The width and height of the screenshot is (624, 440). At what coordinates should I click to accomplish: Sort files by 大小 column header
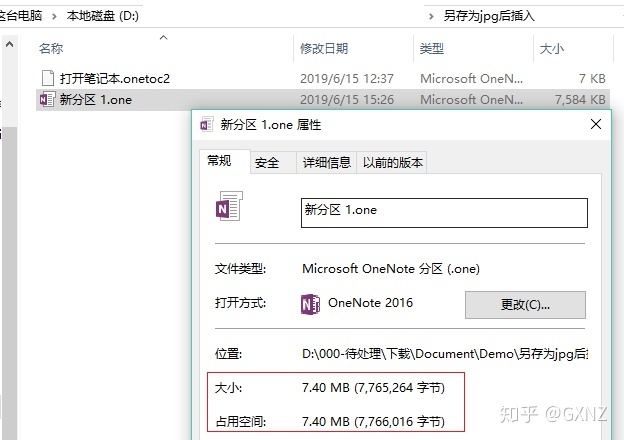[552, 49]
